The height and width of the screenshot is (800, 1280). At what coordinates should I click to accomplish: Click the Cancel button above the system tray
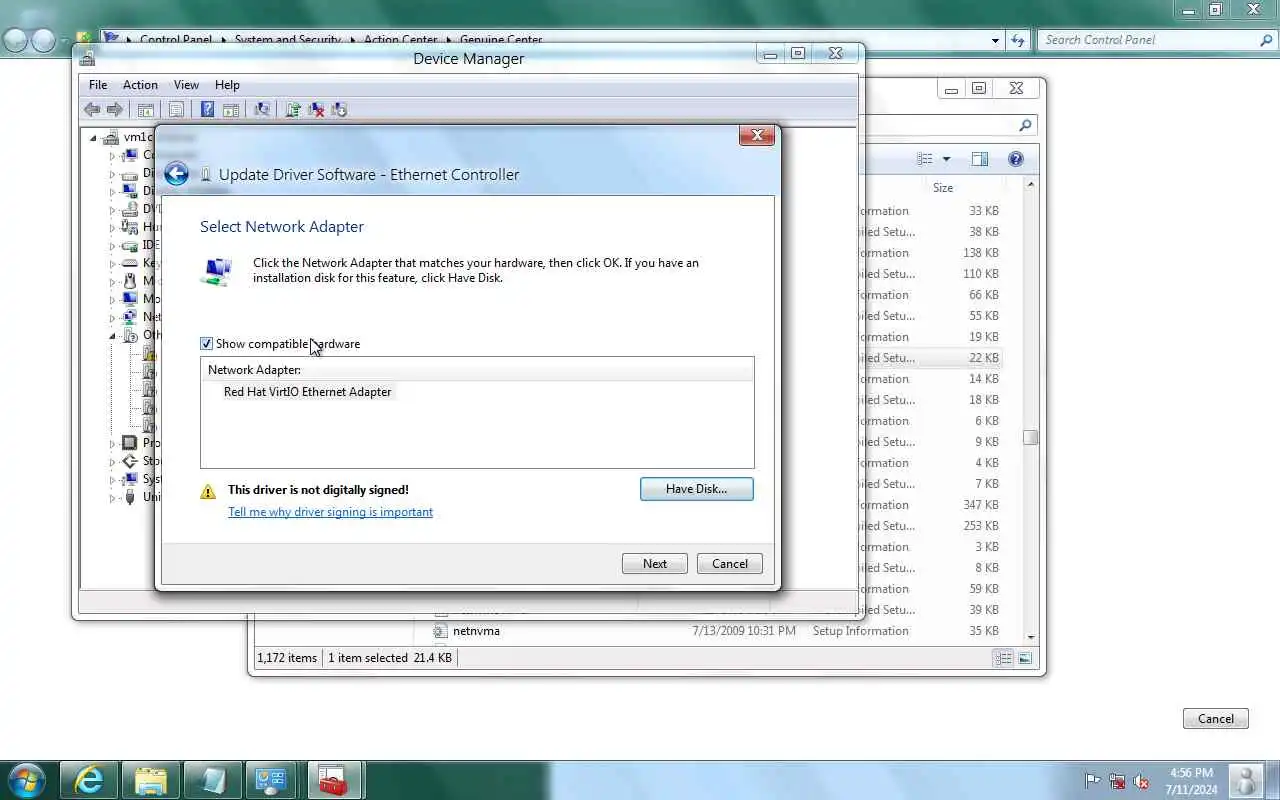[1216, 719]
